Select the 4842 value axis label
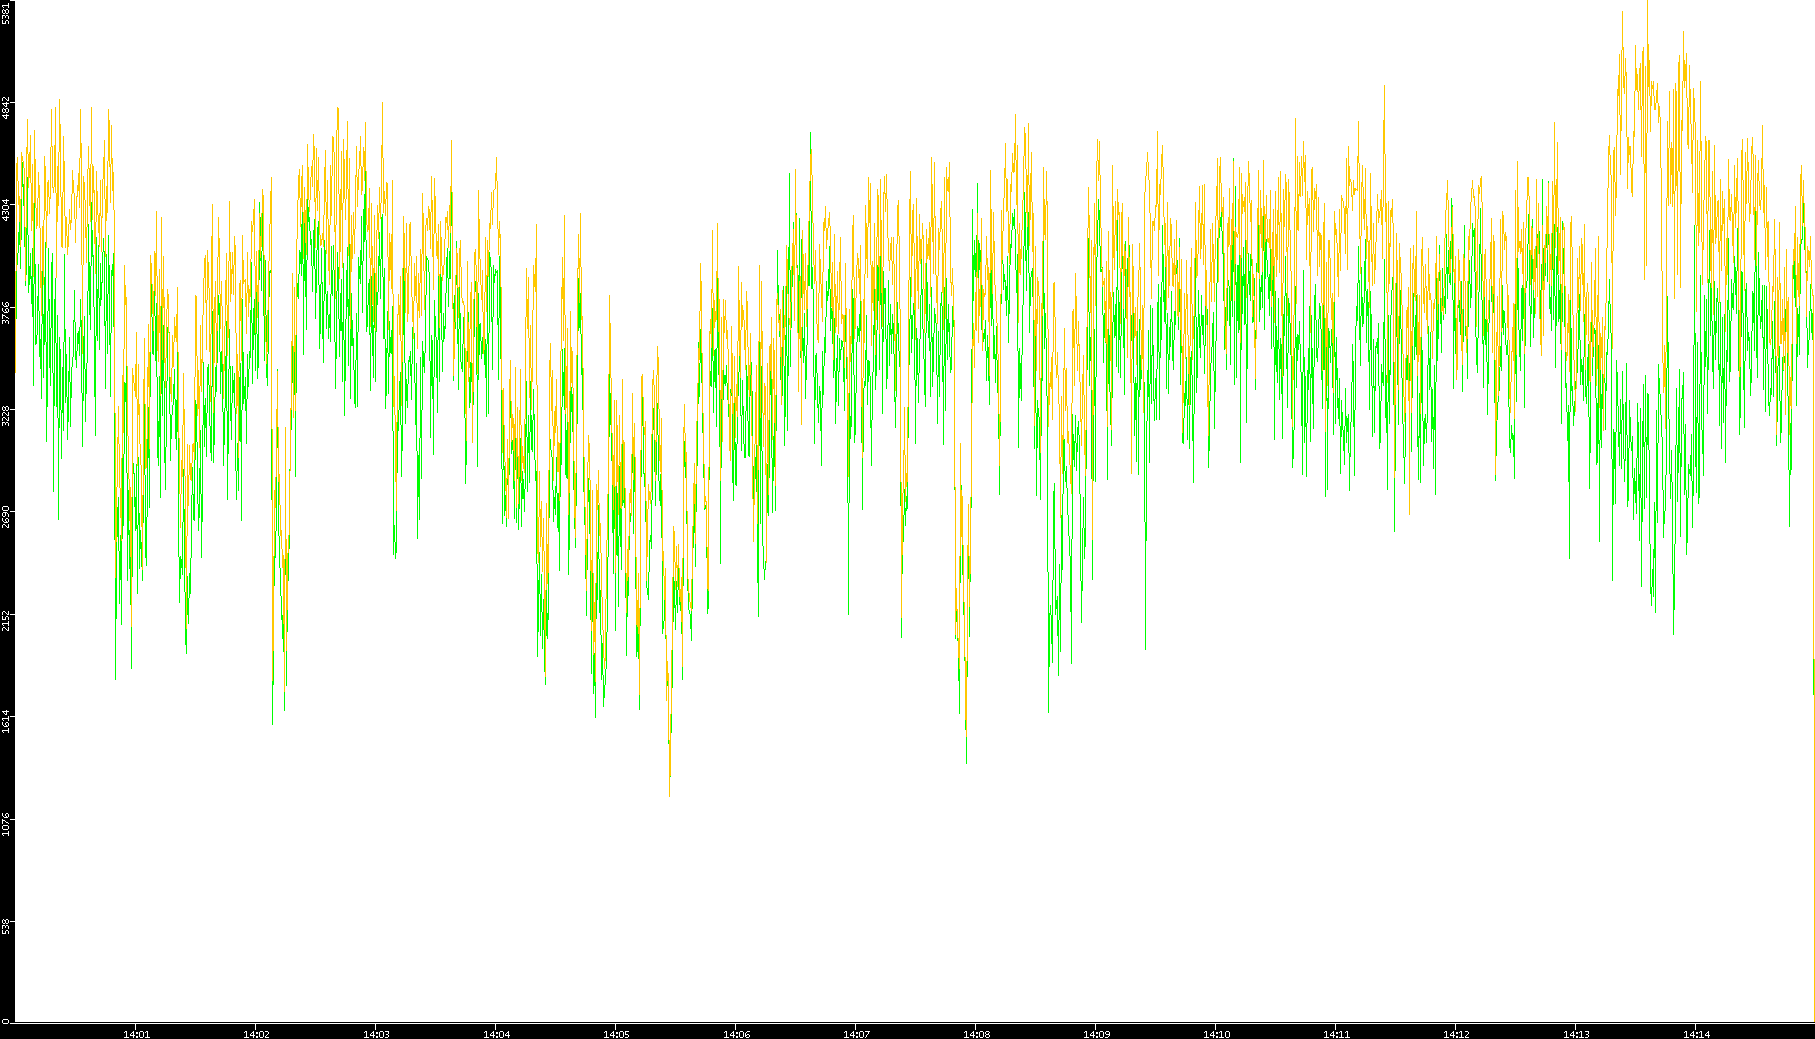Screen dimensions: 1815x1039 6,108
